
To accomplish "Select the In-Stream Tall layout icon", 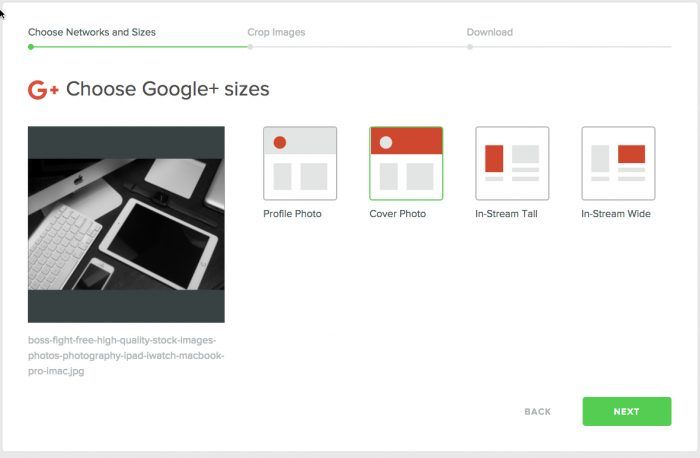I will [x=512, y=163].
